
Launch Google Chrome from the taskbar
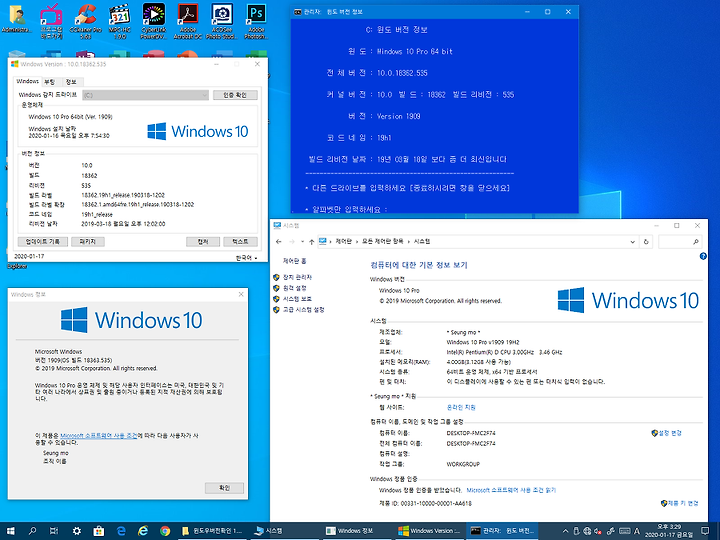(x=165, y=531)
